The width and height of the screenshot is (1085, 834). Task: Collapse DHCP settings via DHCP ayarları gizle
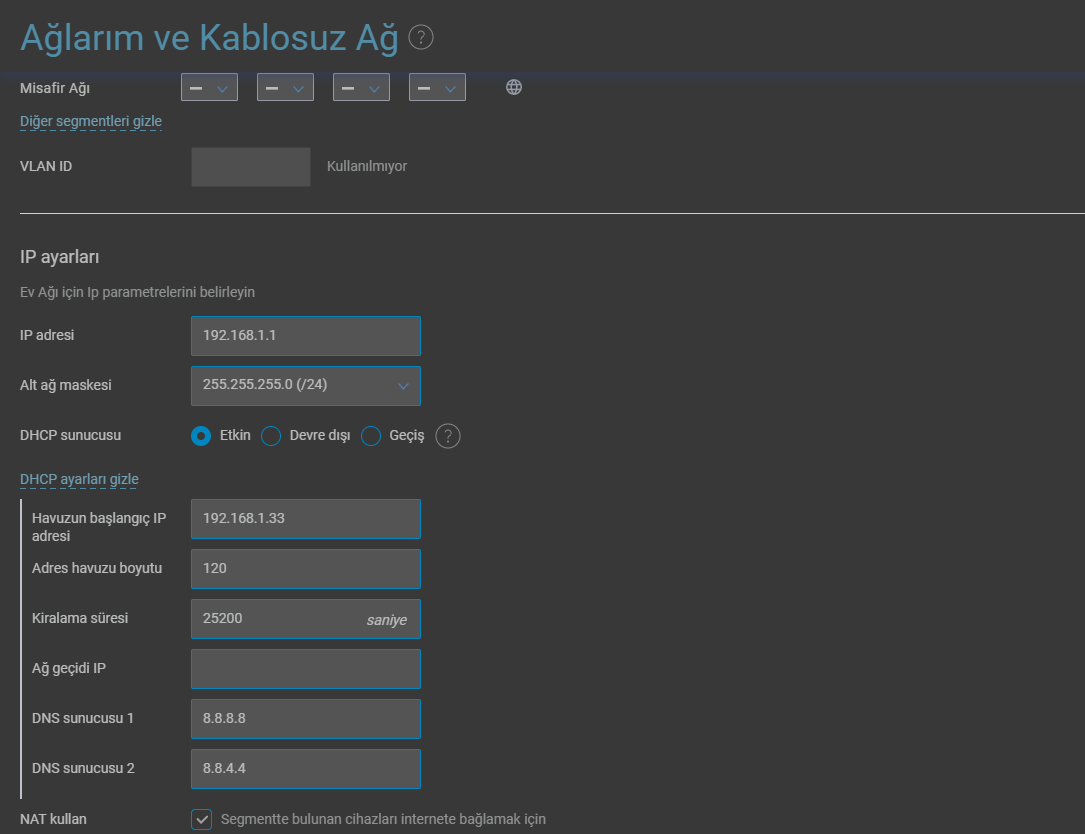pos(79,480)
